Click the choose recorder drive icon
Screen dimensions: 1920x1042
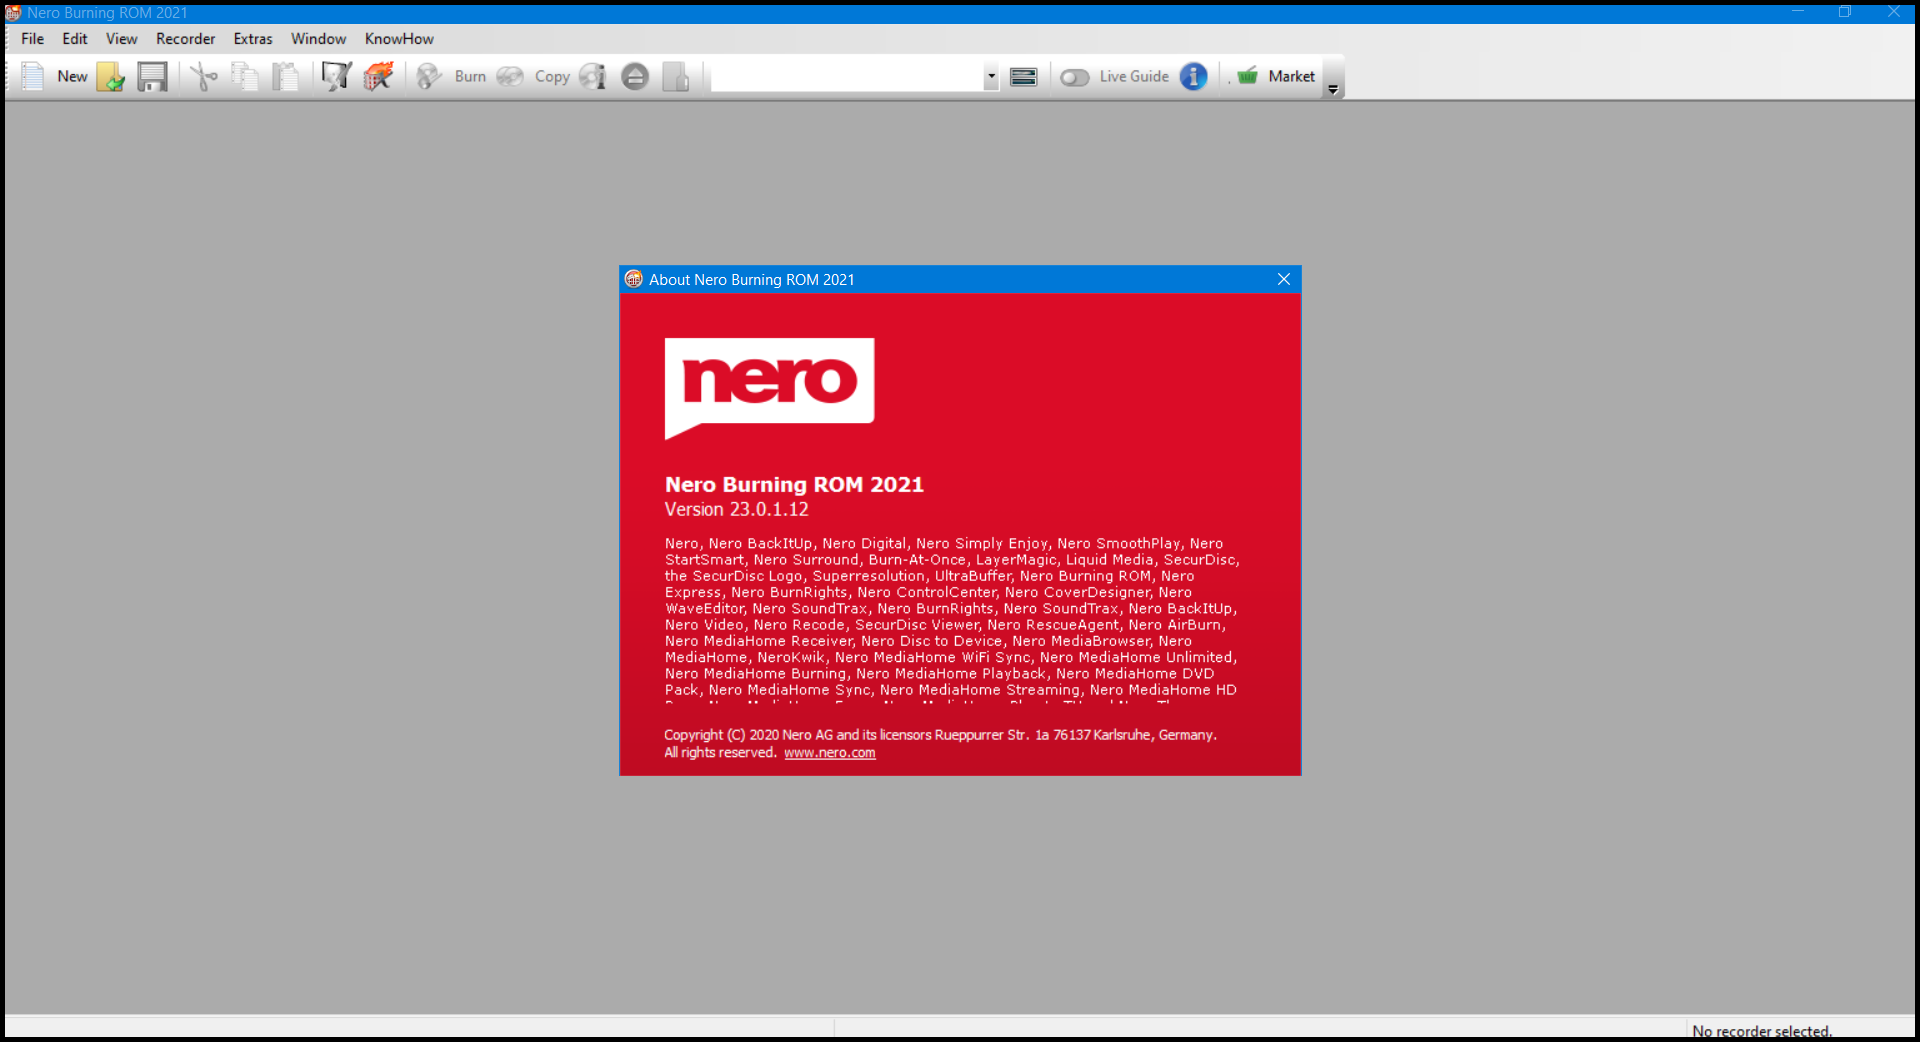pyautogui.click(x=1024, y=77)
